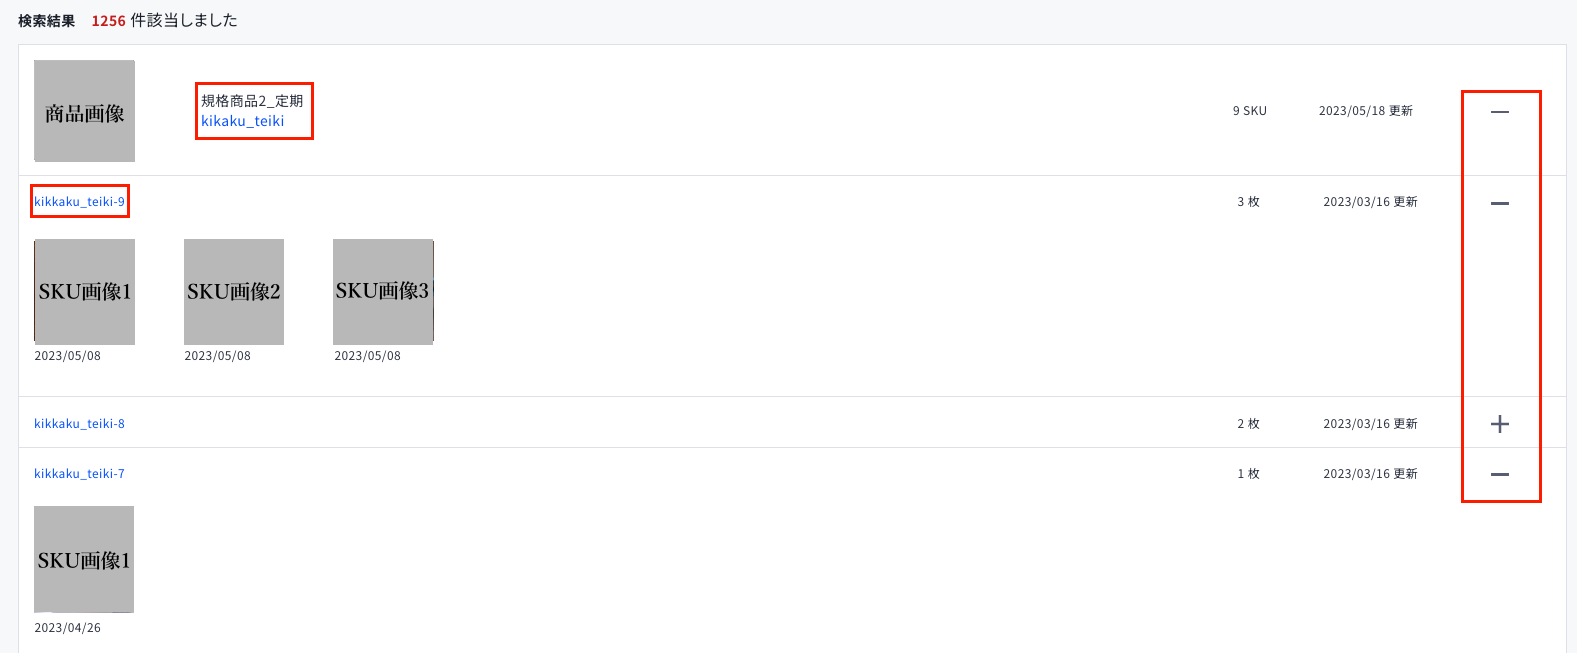Select SKU画像1 thumbnail under kikkaku_teiki-9

pyautogui.click(x=85, y=292)
